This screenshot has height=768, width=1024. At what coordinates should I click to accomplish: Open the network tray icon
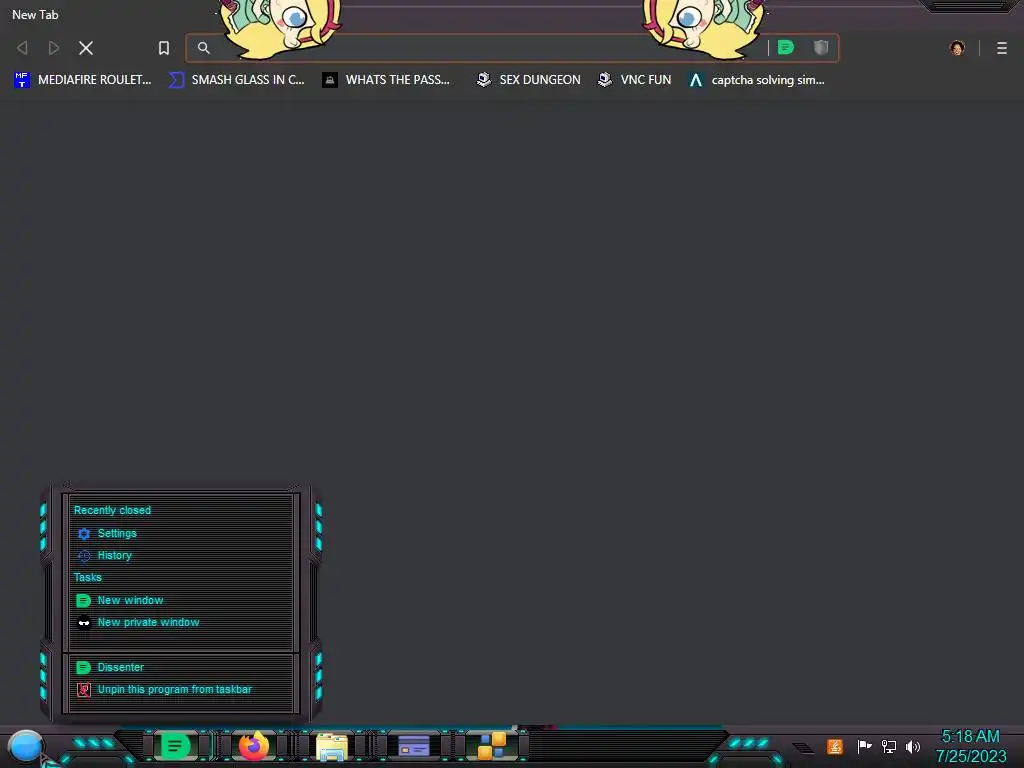click(x=889, y=746)
